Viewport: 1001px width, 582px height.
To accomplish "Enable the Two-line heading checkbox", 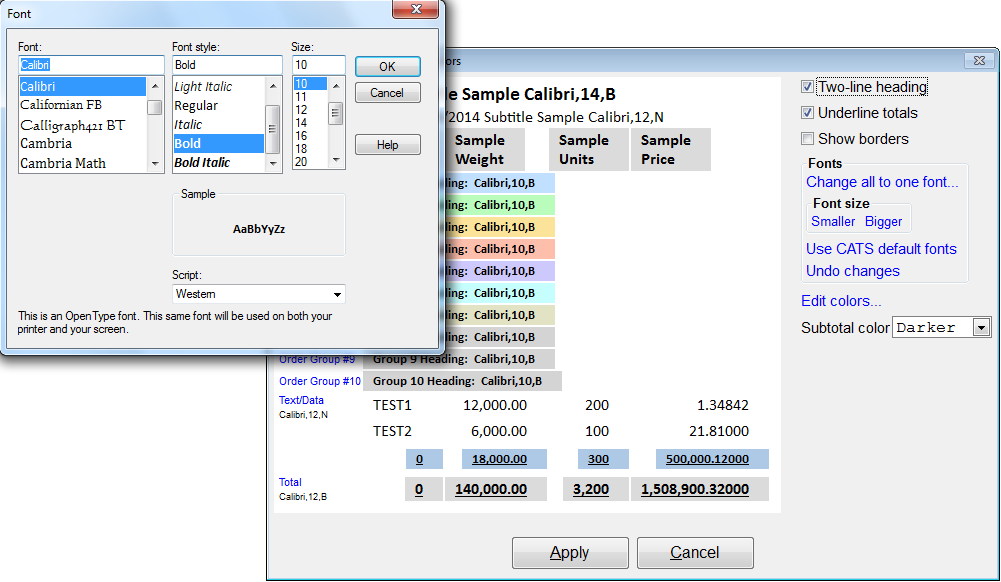I will pos(808,87).
